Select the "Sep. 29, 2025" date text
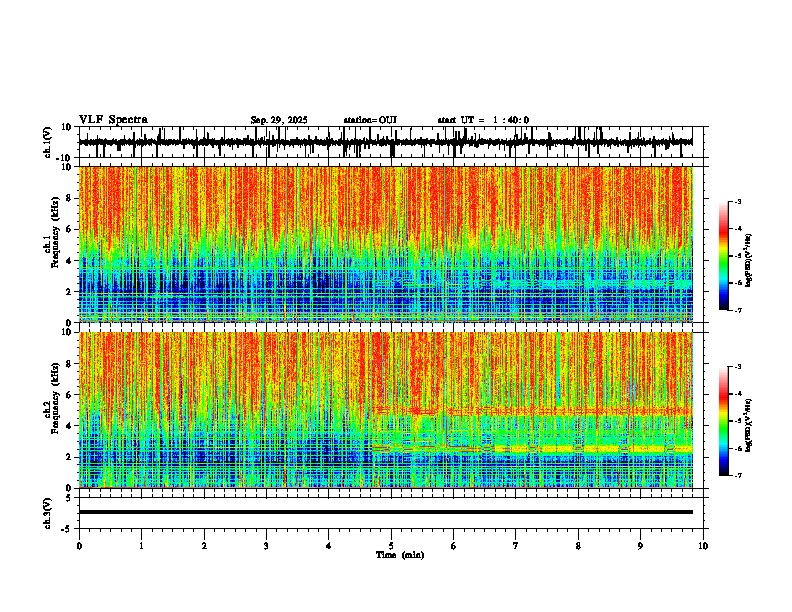Image resolution: width=792 pixels, height=612 pixels. [279, 120]
